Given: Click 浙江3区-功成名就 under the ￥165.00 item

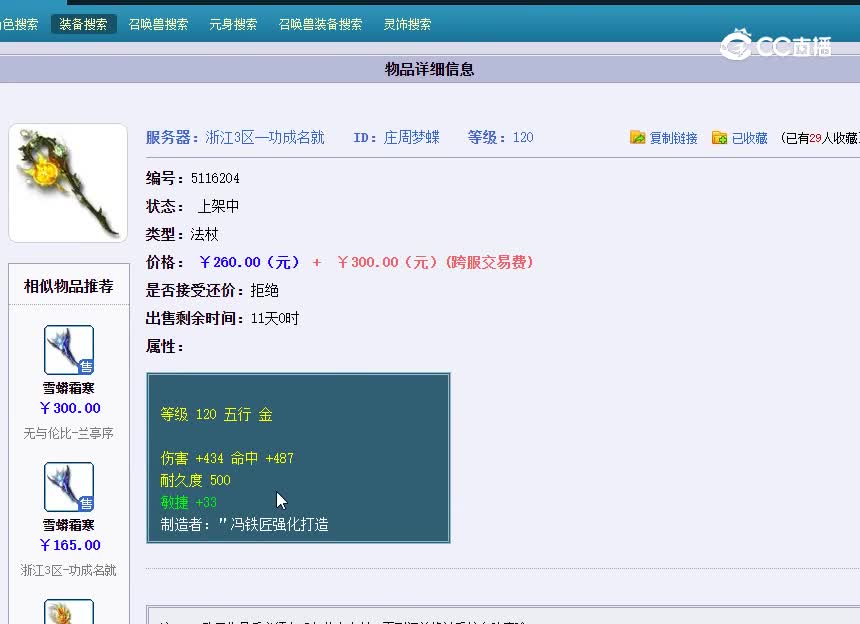Looking at the screenshot, I should pos(69,570).
